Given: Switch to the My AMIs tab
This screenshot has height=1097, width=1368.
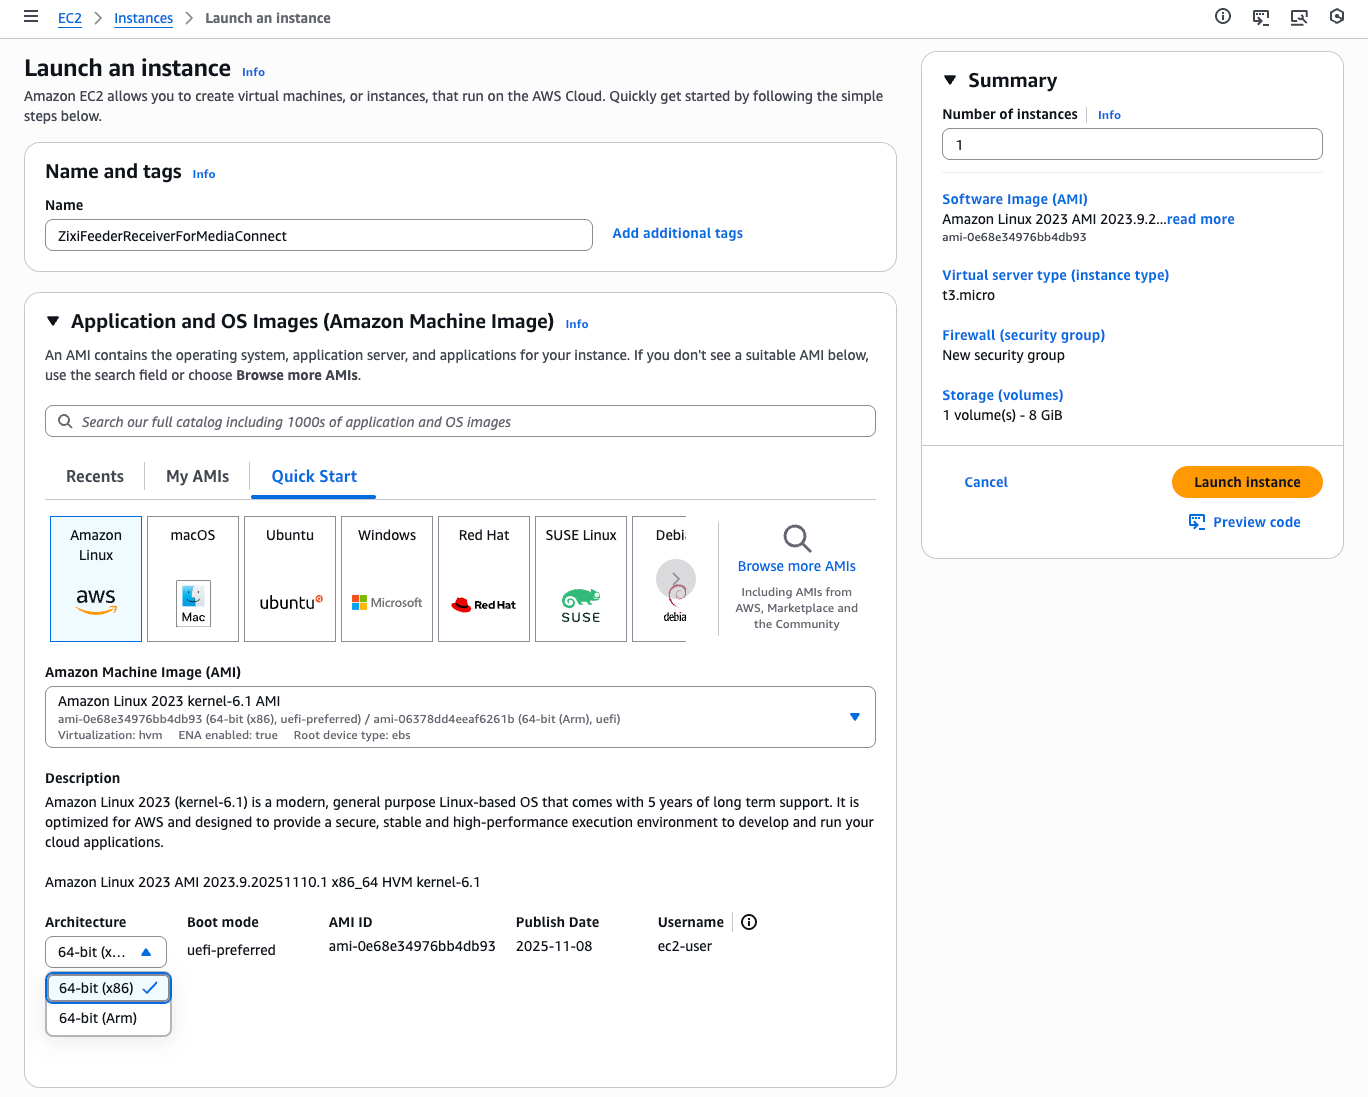Looking at the screenshot, I should pyautogui.click(x=197, y=476).
